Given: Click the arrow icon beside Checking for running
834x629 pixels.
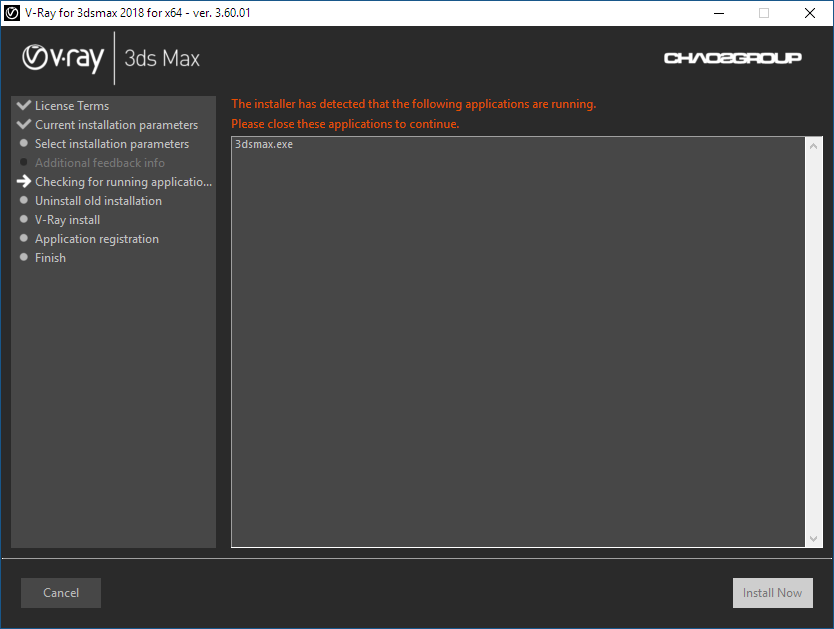Looking at the screenshot, I should tap(23, 181).
